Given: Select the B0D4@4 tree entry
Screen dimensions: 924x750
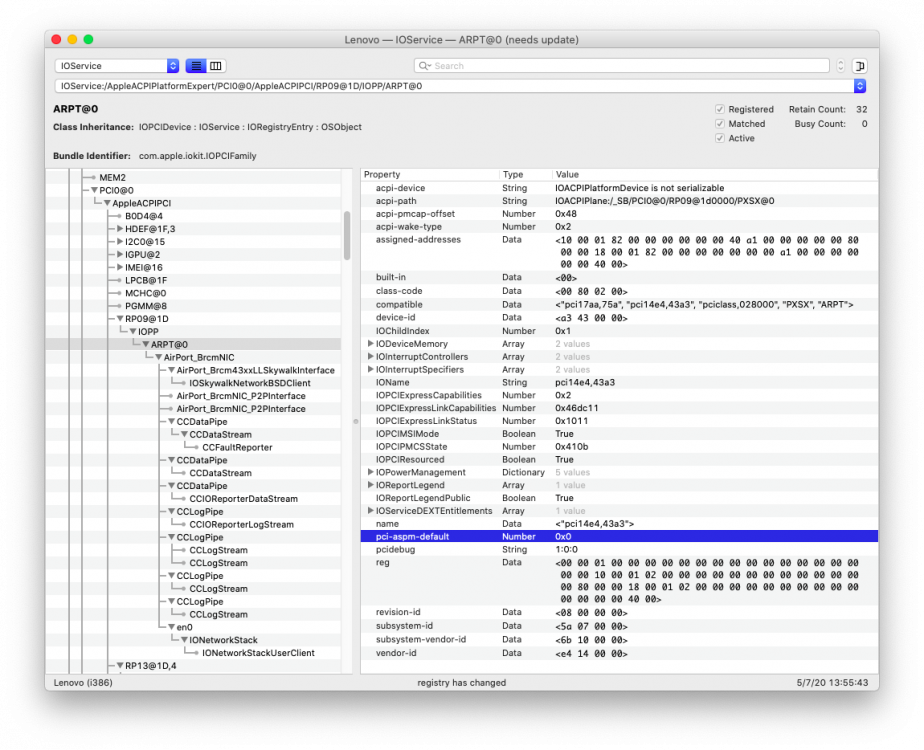Looking at the screenshot, I should (144, 216).
